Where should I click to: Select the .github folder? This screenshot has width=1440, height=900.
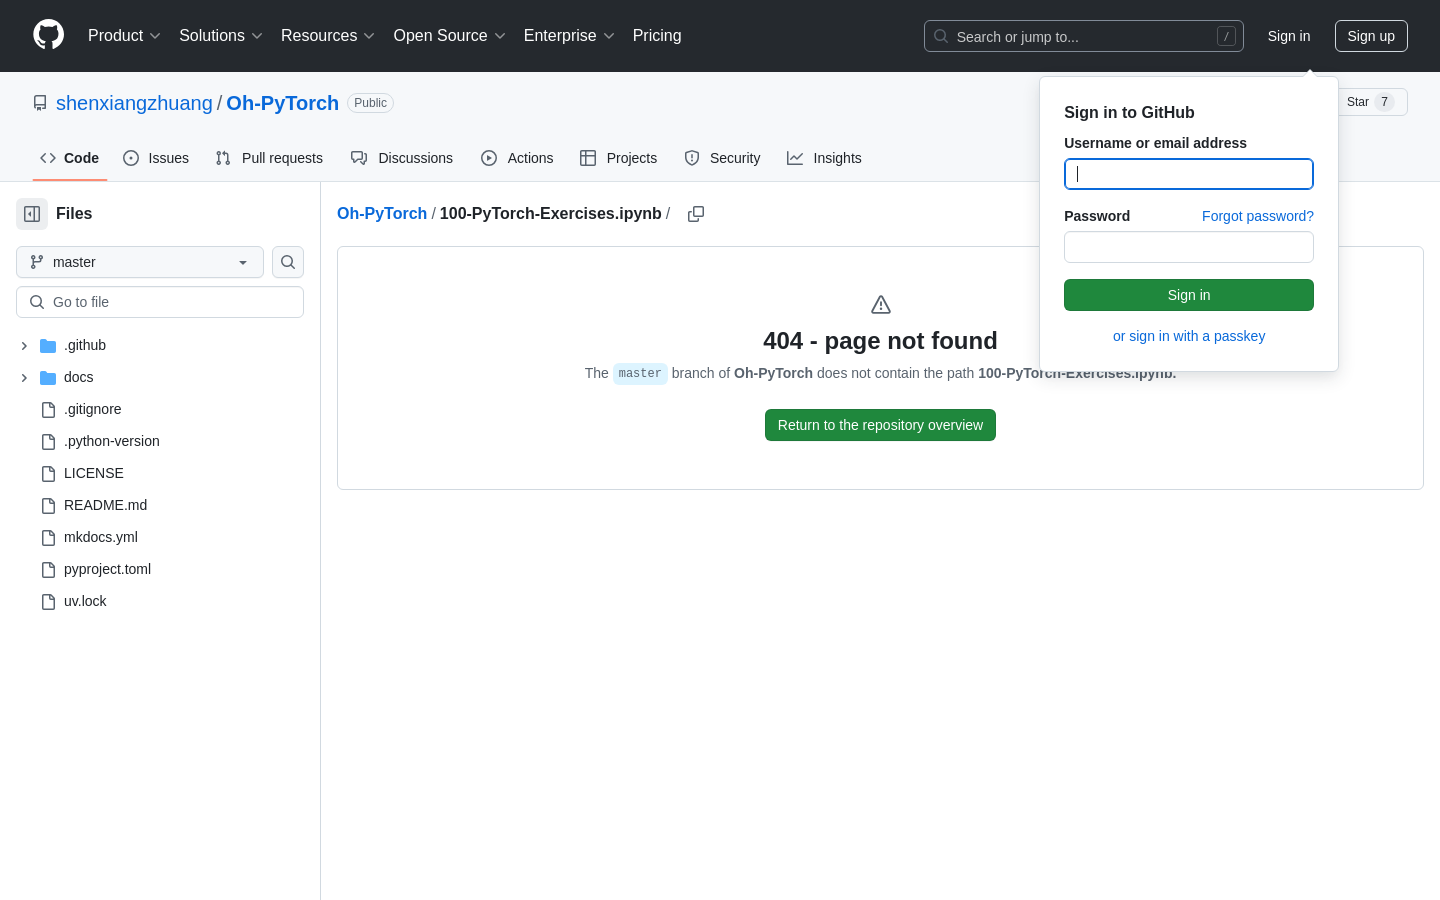tap(85, 345)
